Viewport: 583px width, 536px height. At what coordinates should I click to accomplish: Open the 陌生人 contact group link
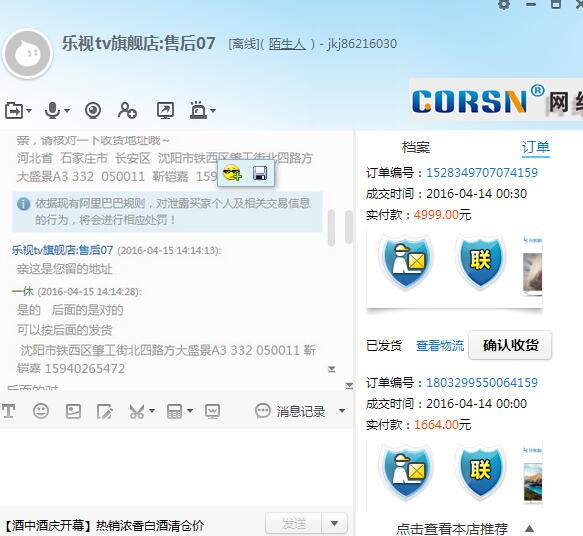[287, 44]
